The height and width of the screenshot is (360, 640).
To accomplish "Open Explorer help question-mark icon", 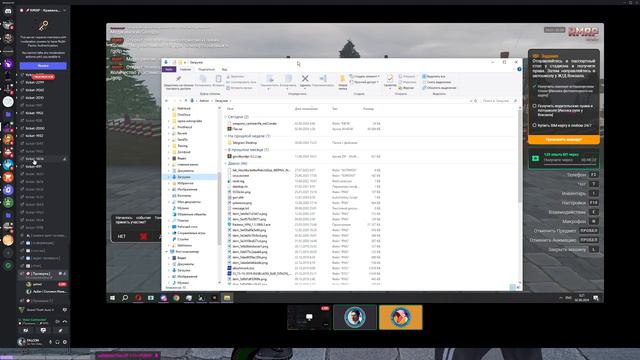I will (519, 69).
